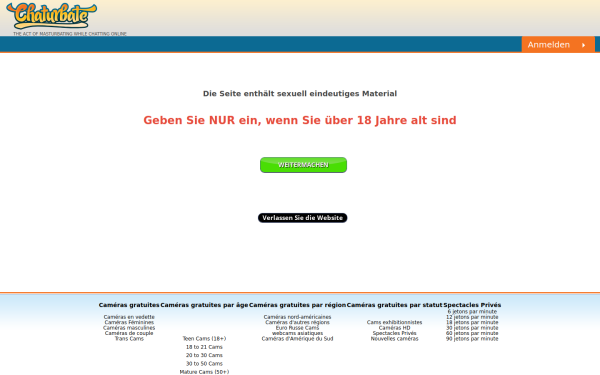Click the green WEITERMACHEN button
Viewport: 600px width, 375px height.
click(303, 165)
